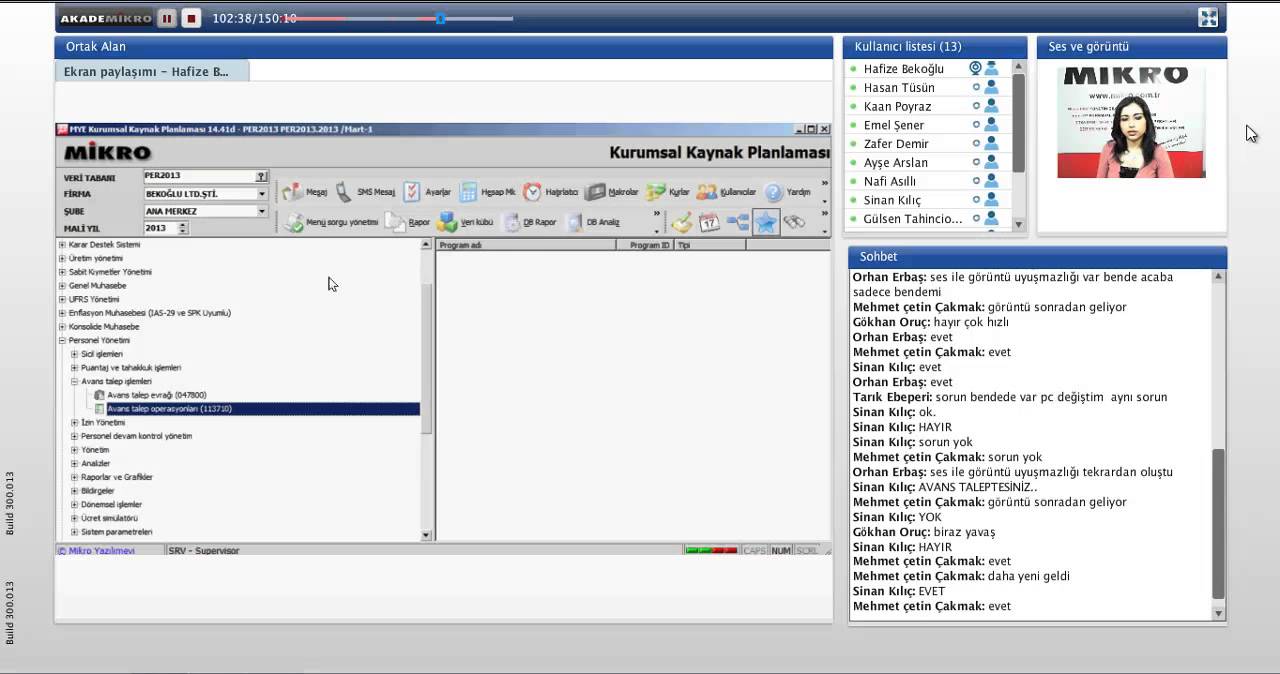Open DB Rapor tool
This screenshot has width=1280, height=674.
tap(529, 222)
